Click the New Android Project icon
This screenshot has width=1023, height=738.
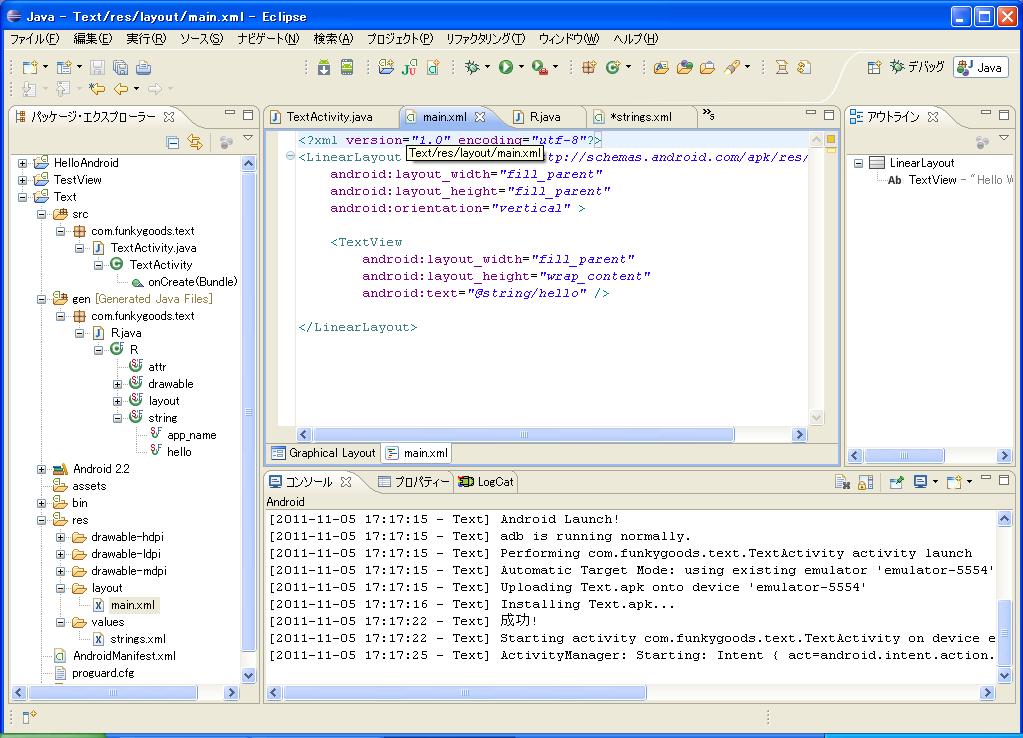pos(386,67)
